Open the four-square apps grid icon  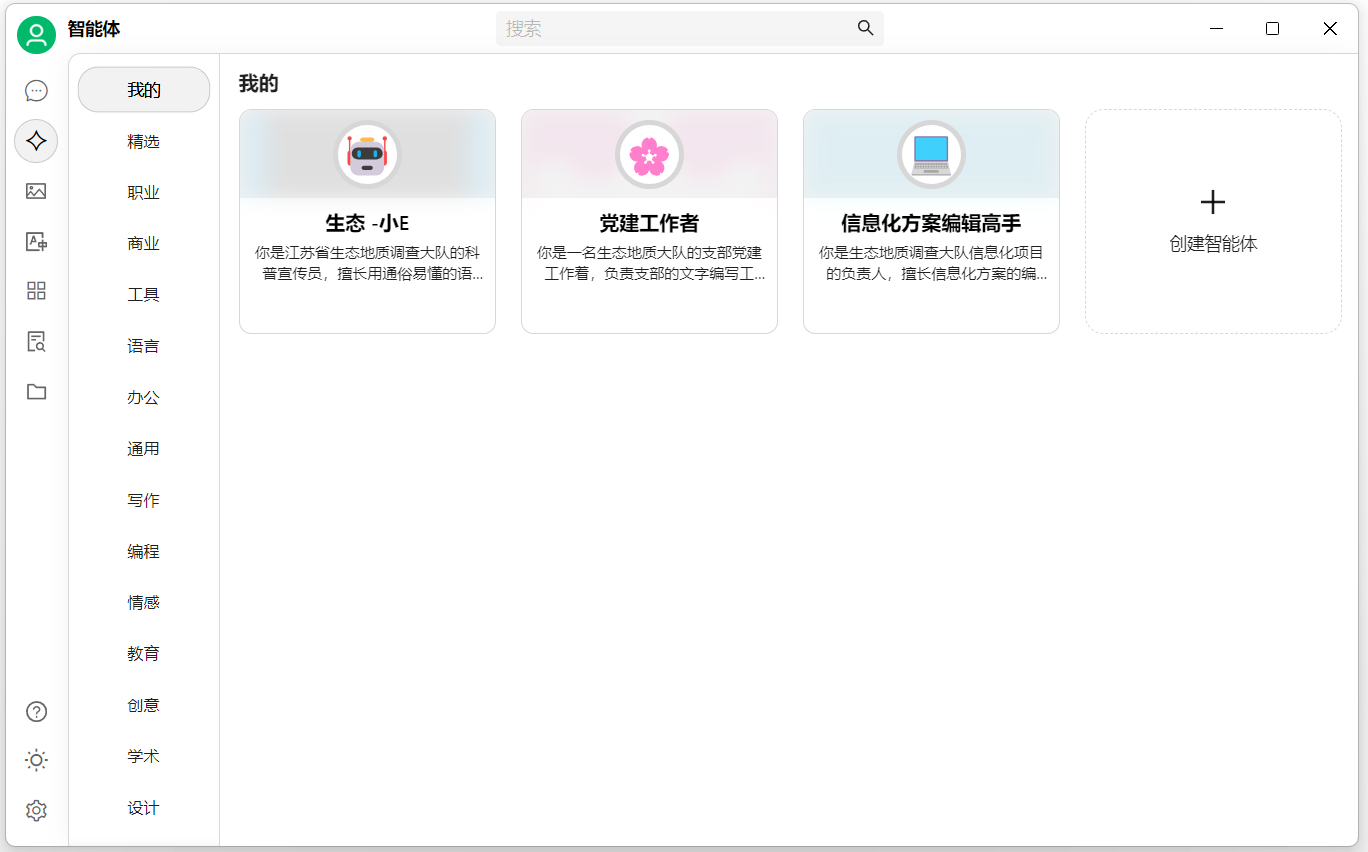click(36, 291)
